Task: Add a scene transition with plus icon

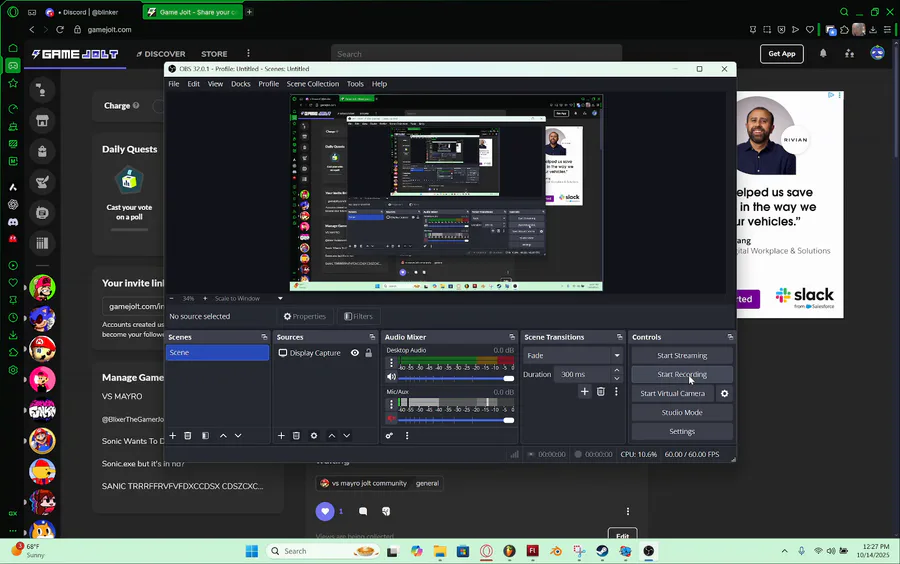Action: coord(584,391)
